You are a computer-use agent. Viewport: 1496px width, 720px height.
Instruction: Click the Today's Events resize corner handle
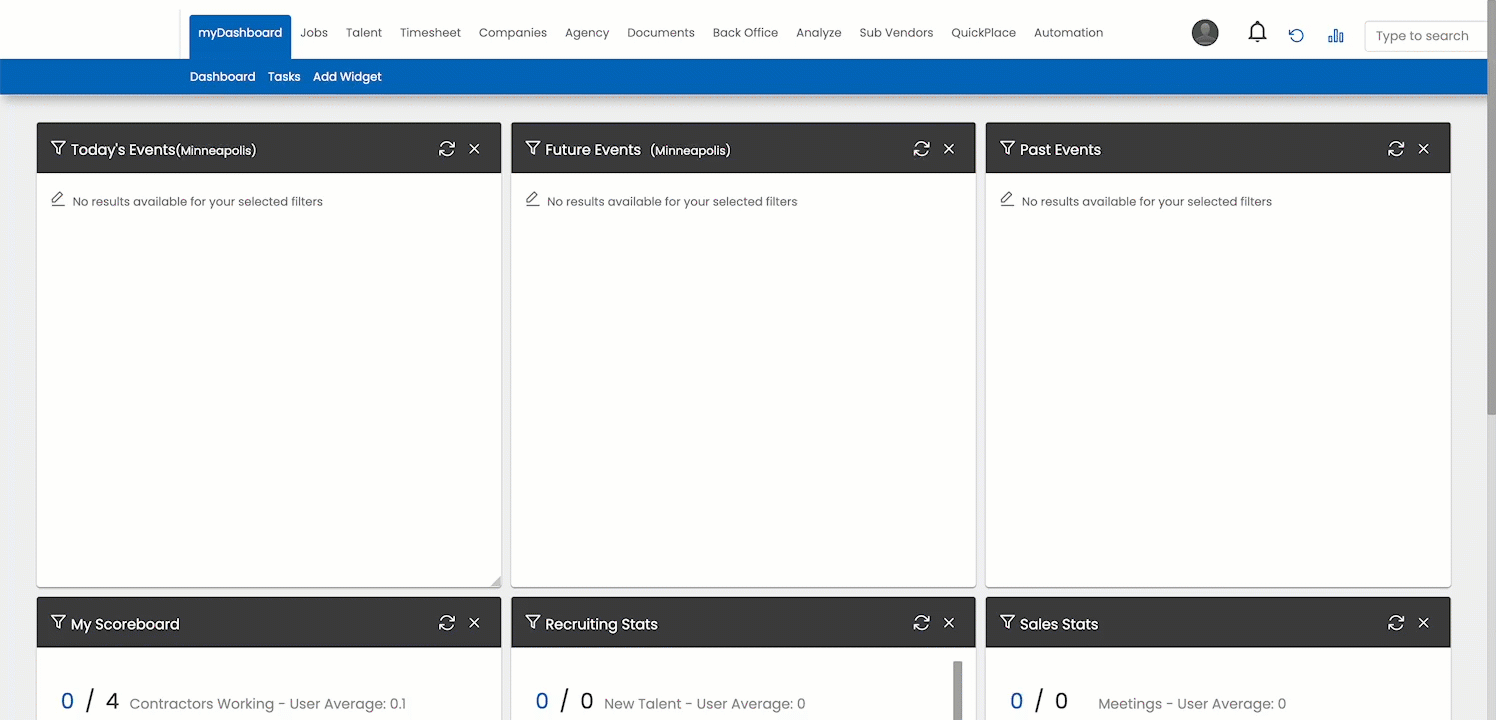tap(495, 581)
